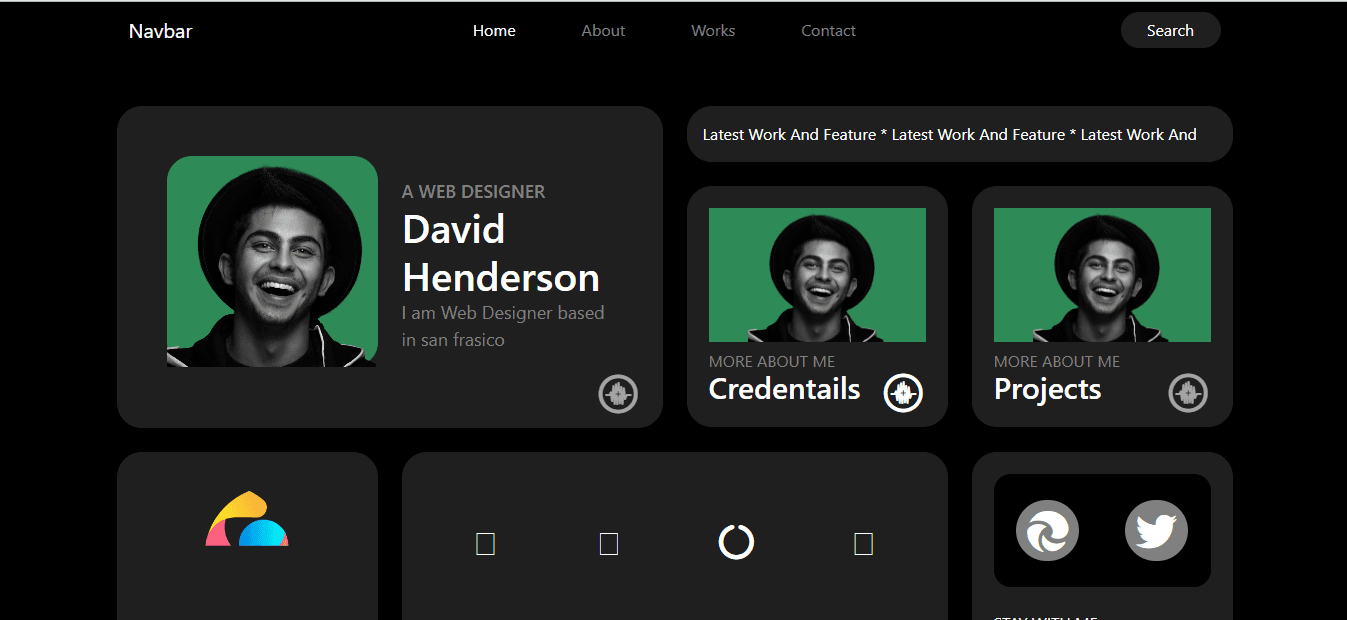This screenshot has width=1347, height=620.
Task: Open the Contact nav item
Action: pos(828,31)
